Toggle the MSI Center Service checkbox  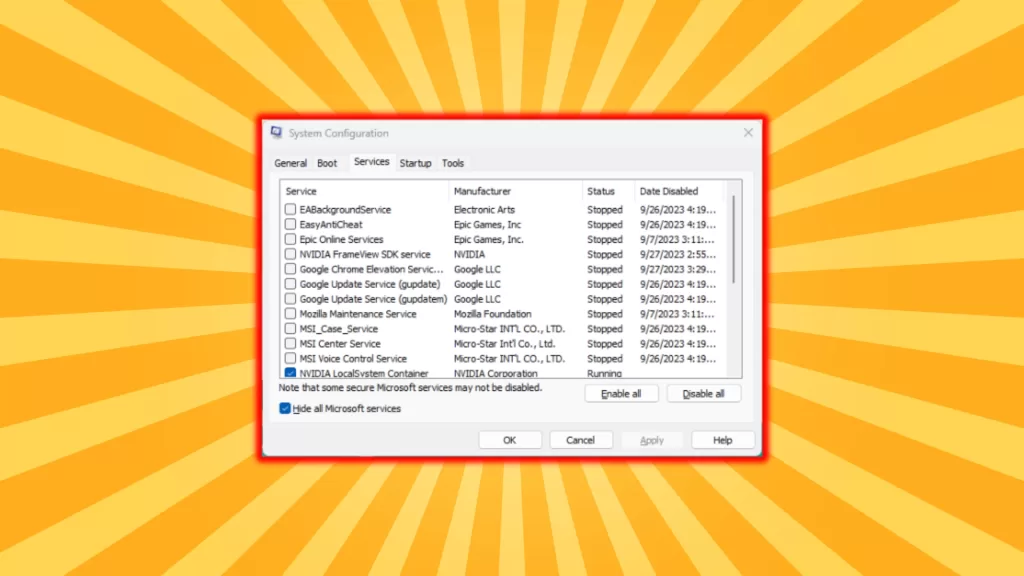tap(291, 344)
